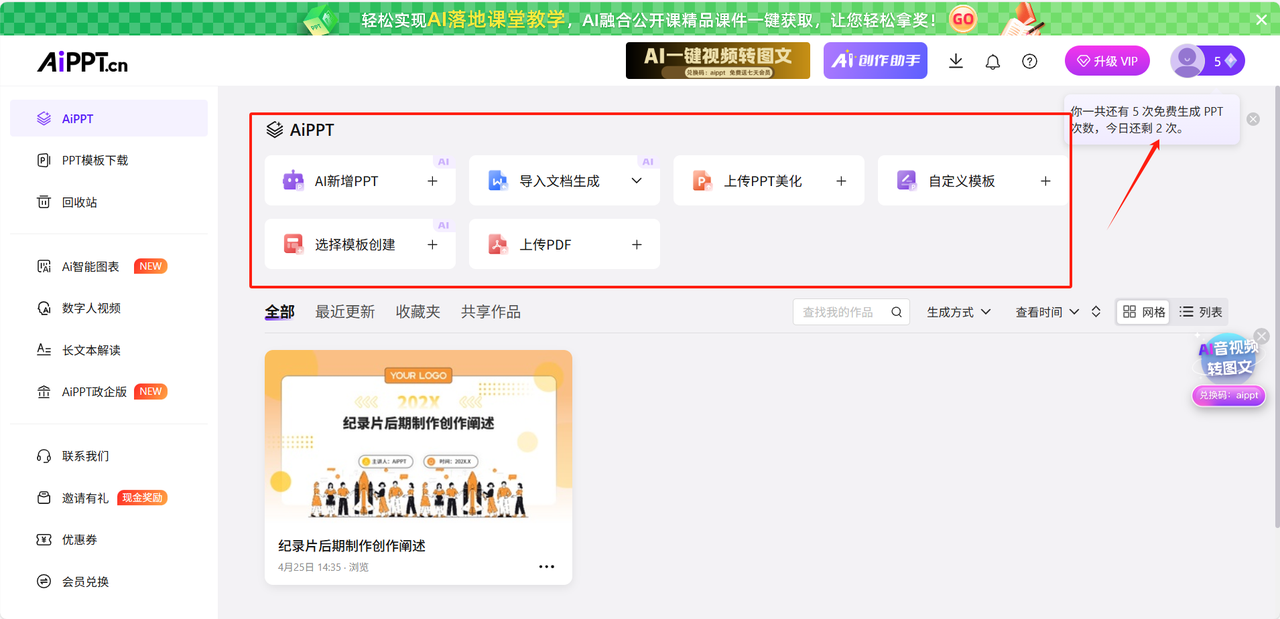Open 会员兑换 in sidebar
The height and width of the screenshot is (619, 1280).
109,582
